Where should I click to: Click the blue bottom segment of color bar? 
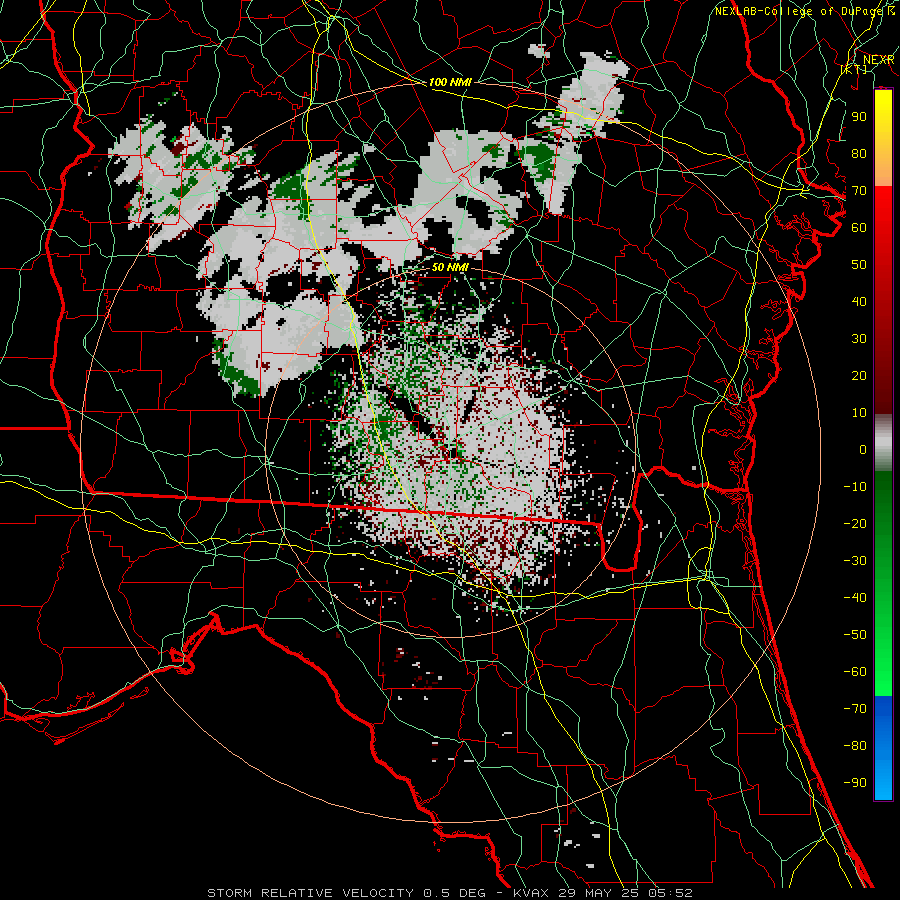pyautogui.click(x=883, y=748)
